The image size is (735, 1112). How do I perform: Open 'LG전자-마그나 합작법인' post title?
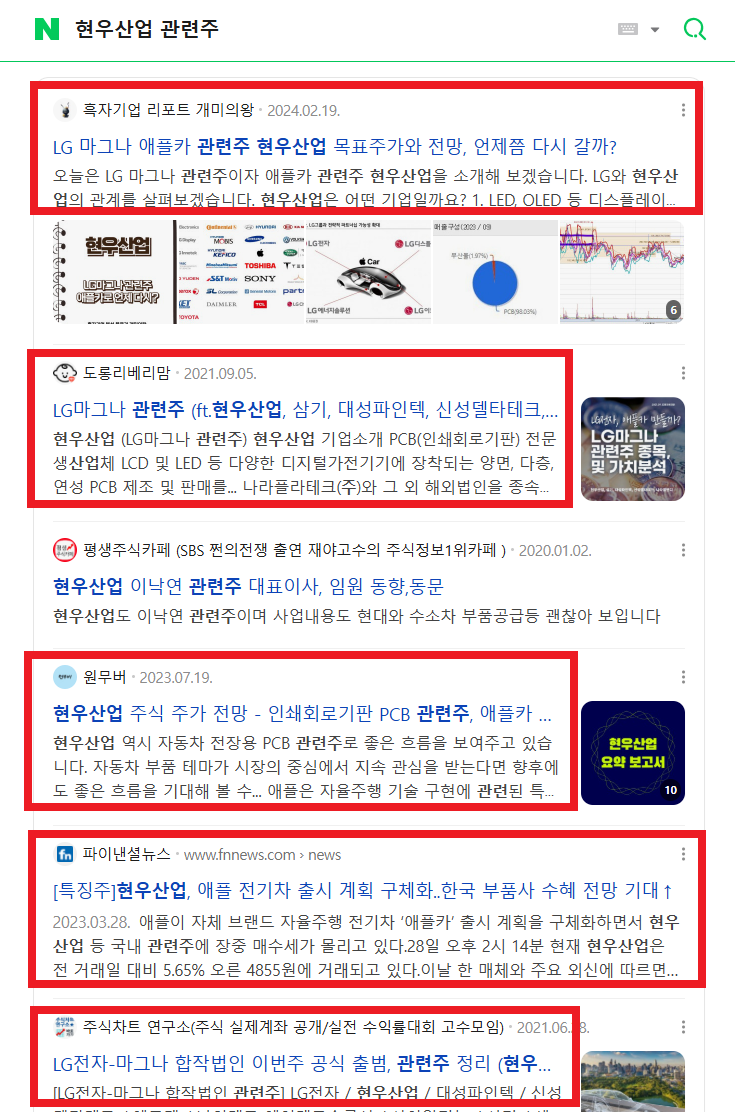tap(302, 1064)
